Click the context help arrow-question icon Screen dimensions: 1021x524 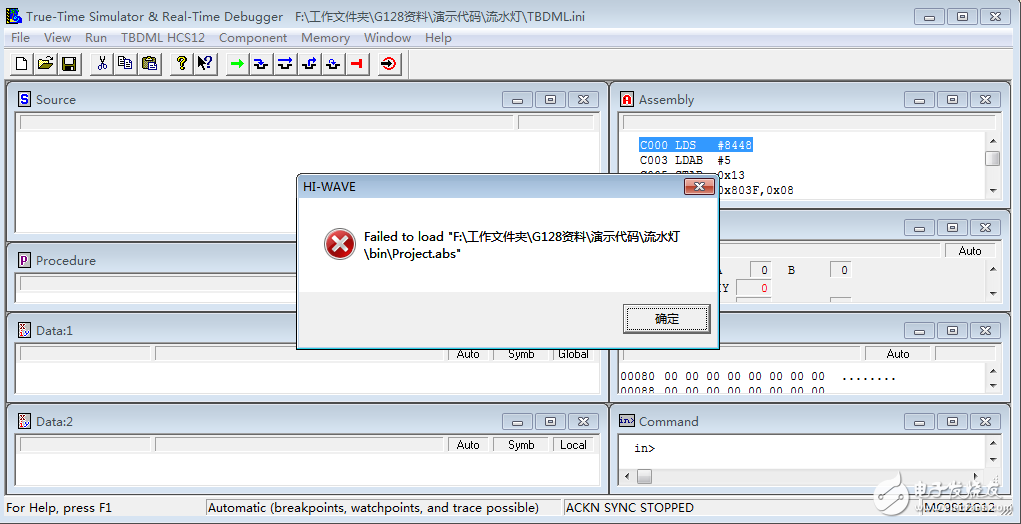tap(205, 63)
